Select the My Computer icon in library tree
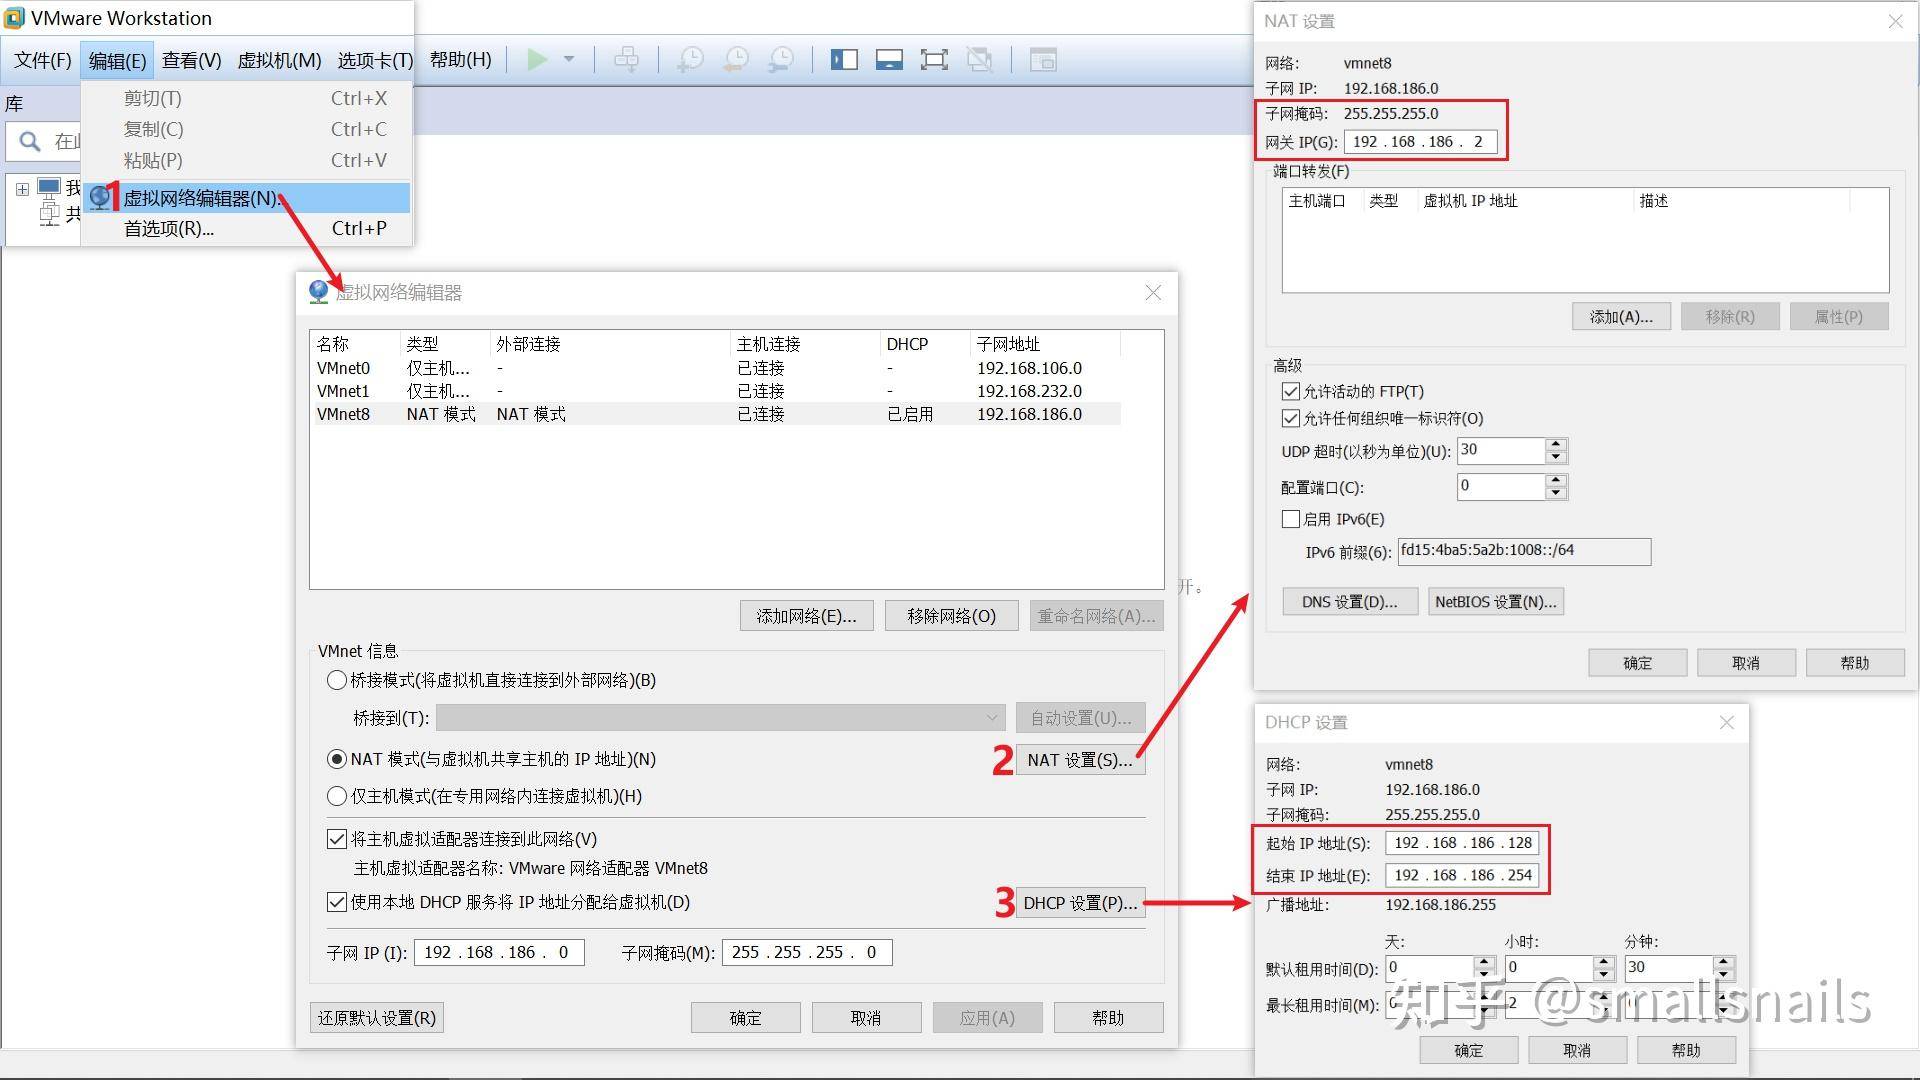 pyautogui.click(x=49, y=187)
